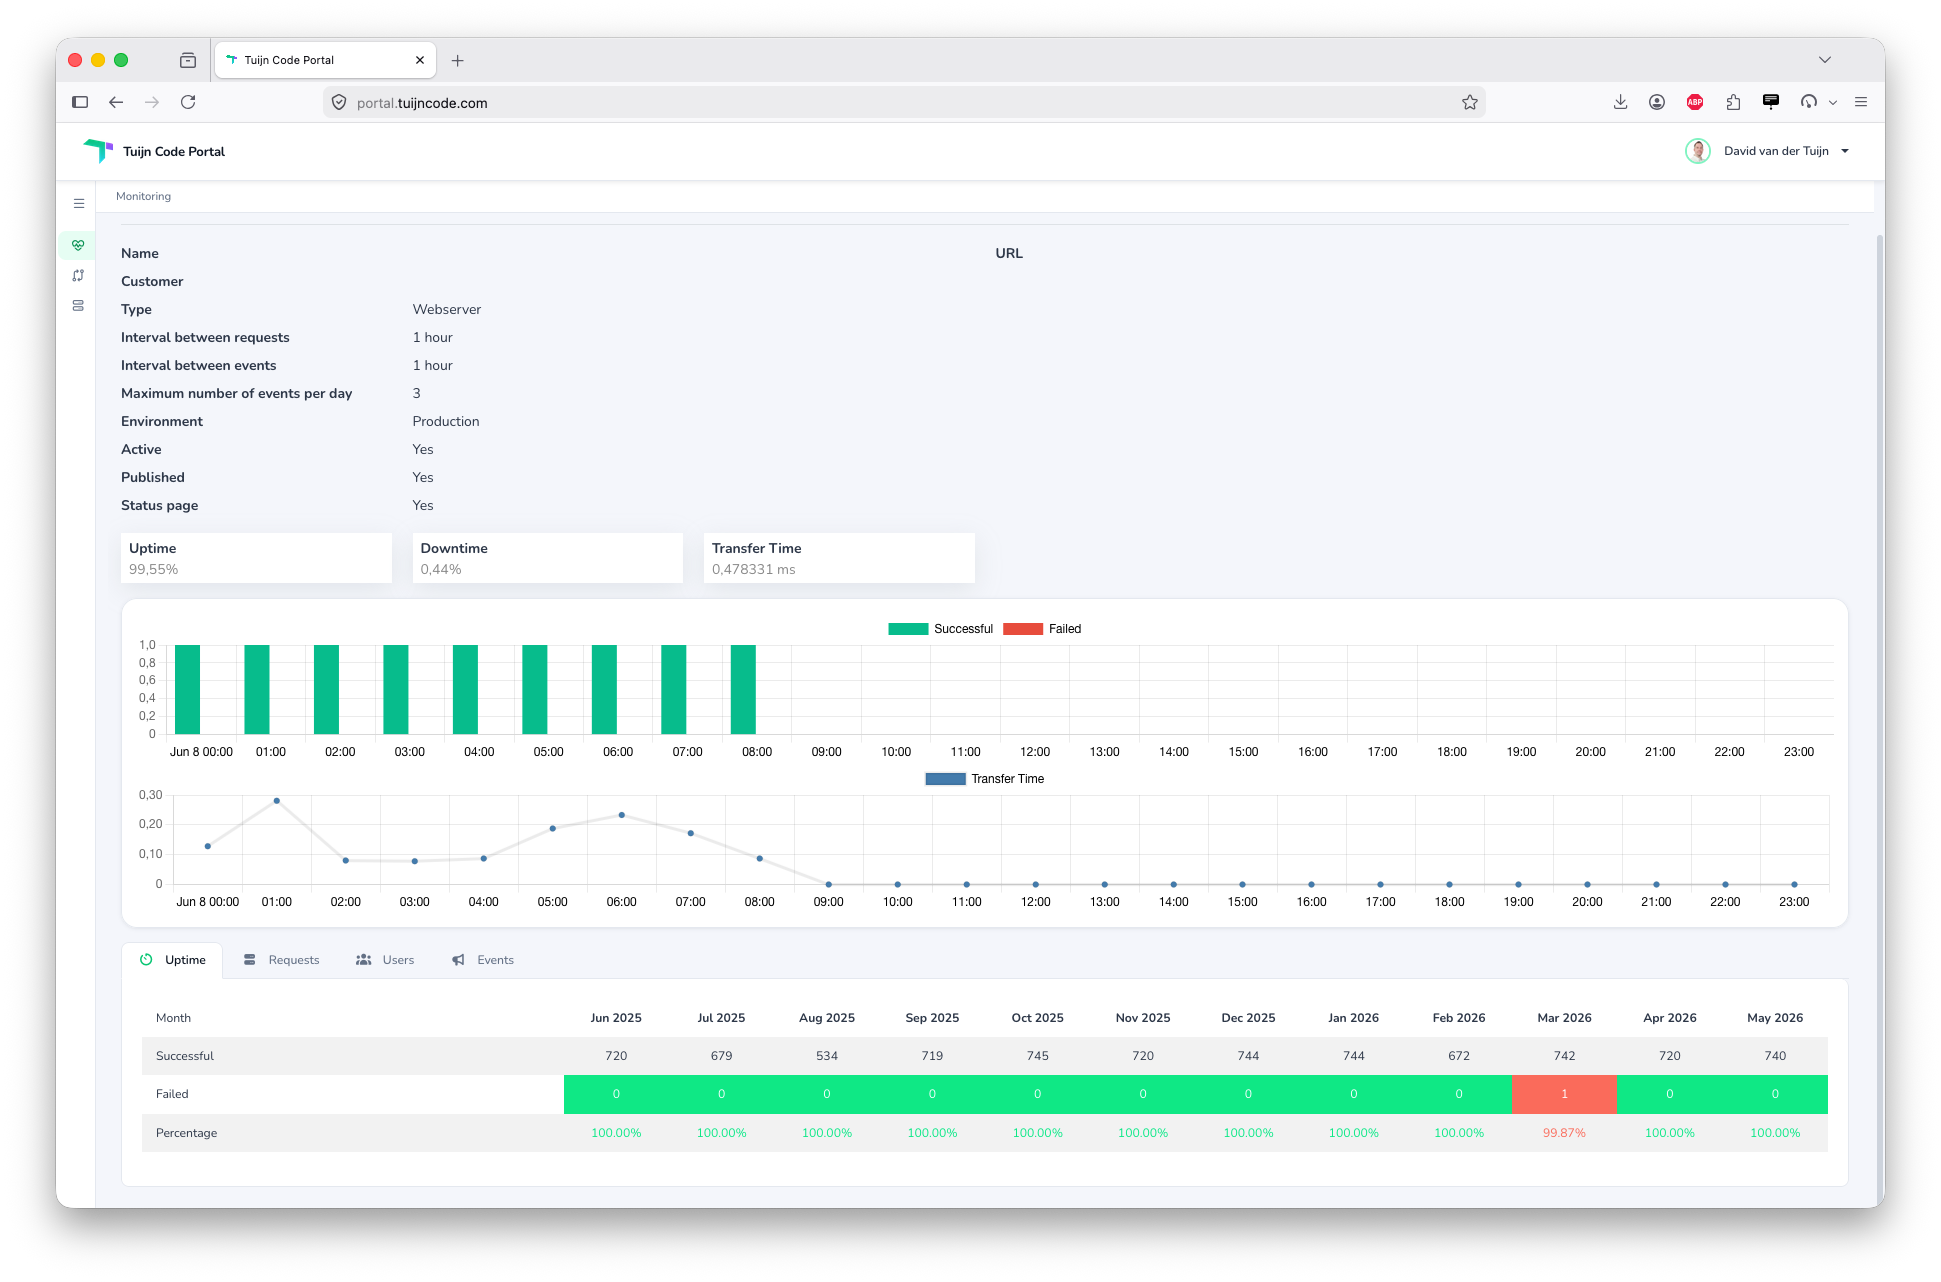Click the Aug 2025 successful value 534
The width and height of the screenshot is (1941, 1282).
tap(827, 1056)
